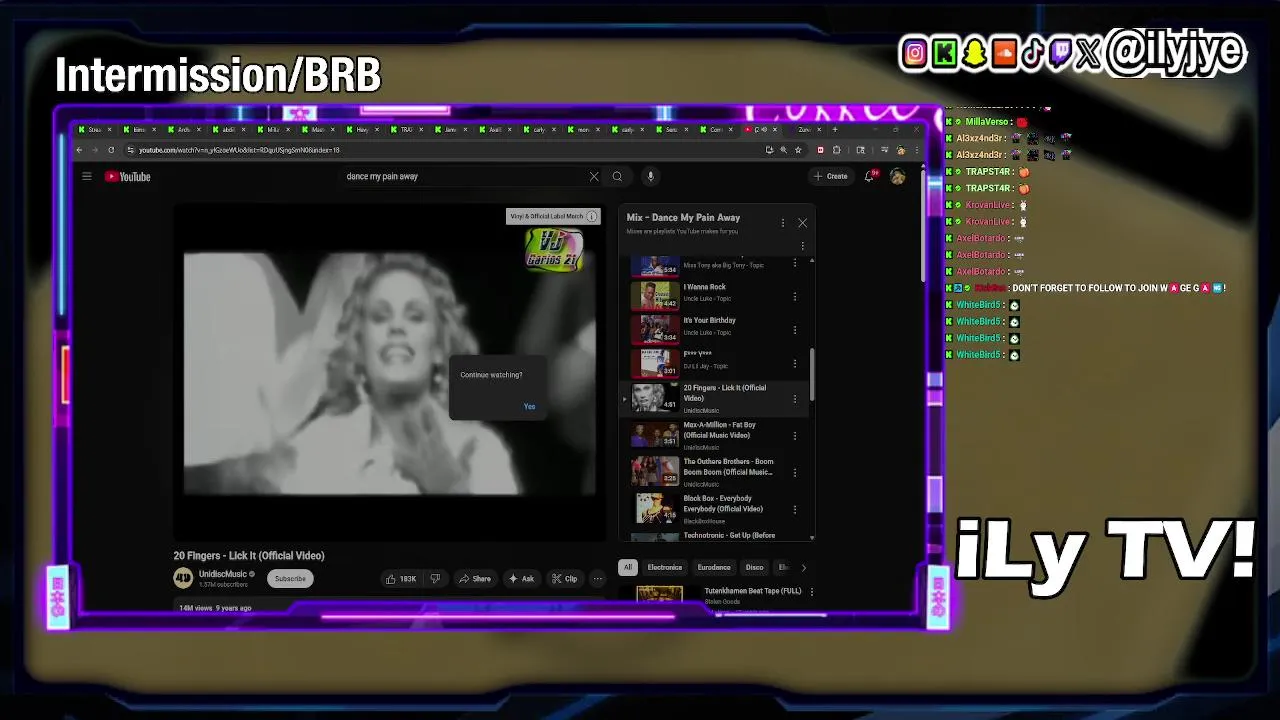Click the magnifier search button

(x=618, y=177)
